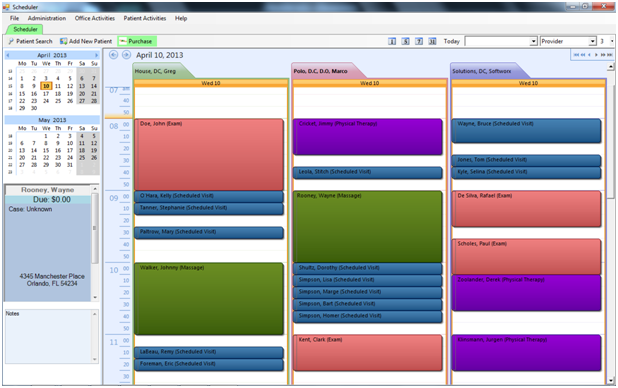Image resolution: width=618 pixels, height=388 pixels.
Task: Open the Patient Activities menu
Action: click(145, 18)
